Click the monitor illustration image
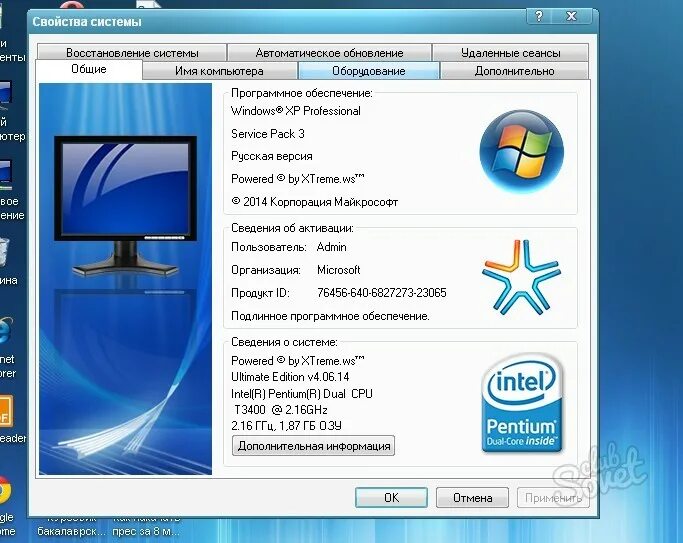The height and width of the screenshot is (543, 683). click(x=125, y=207)
